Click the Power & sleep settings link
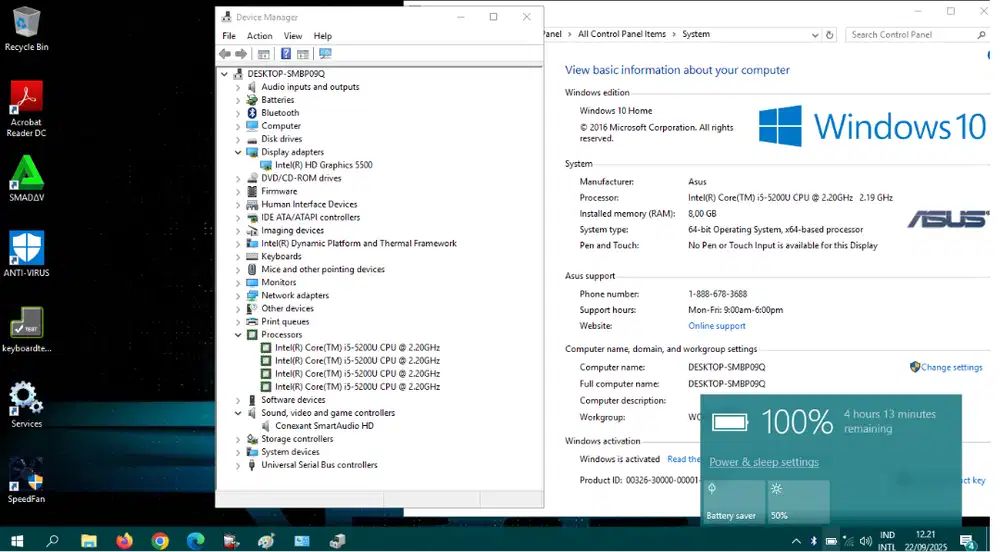 [x=763, y=462]
